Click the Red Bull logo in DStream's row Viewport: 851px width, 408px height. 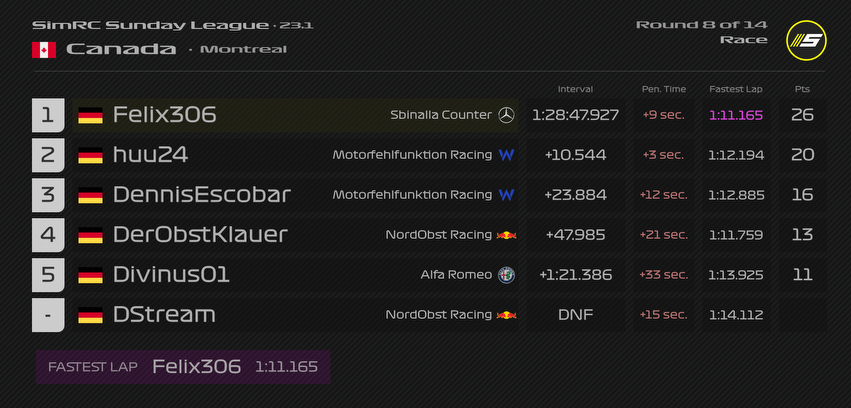507,315
